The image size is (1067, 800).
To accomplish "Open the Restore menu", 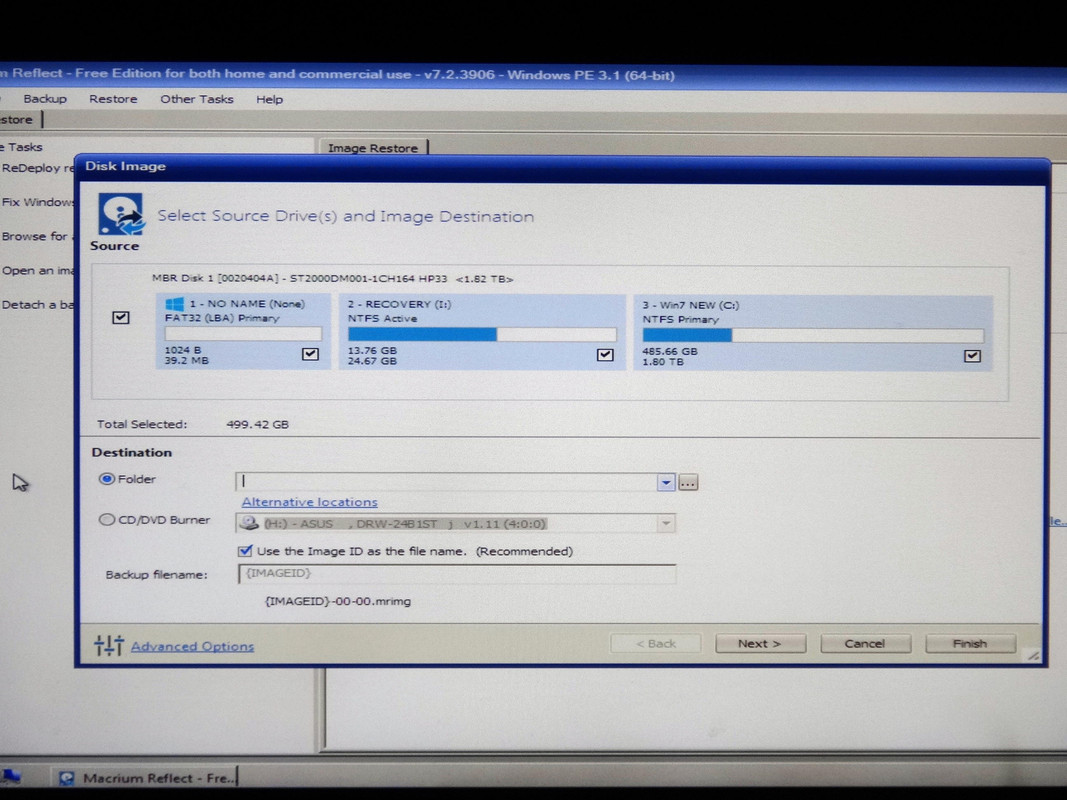I will coord(113,99).
